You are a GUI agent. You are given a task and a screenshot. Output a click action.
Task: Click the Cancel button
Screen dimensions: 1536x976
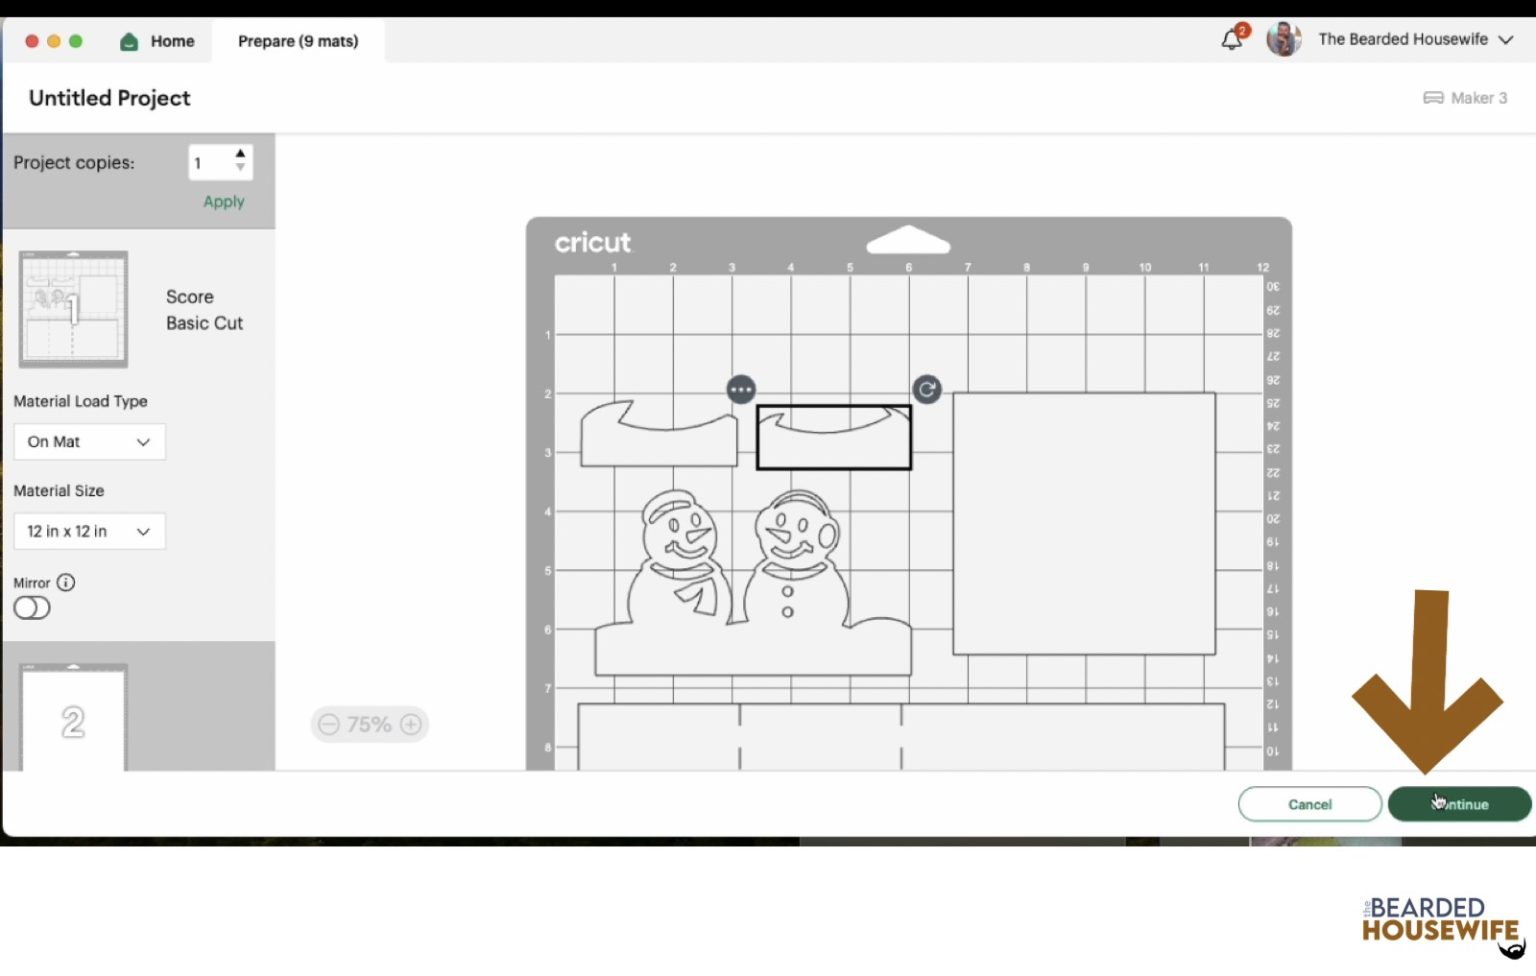point(1309,804)
